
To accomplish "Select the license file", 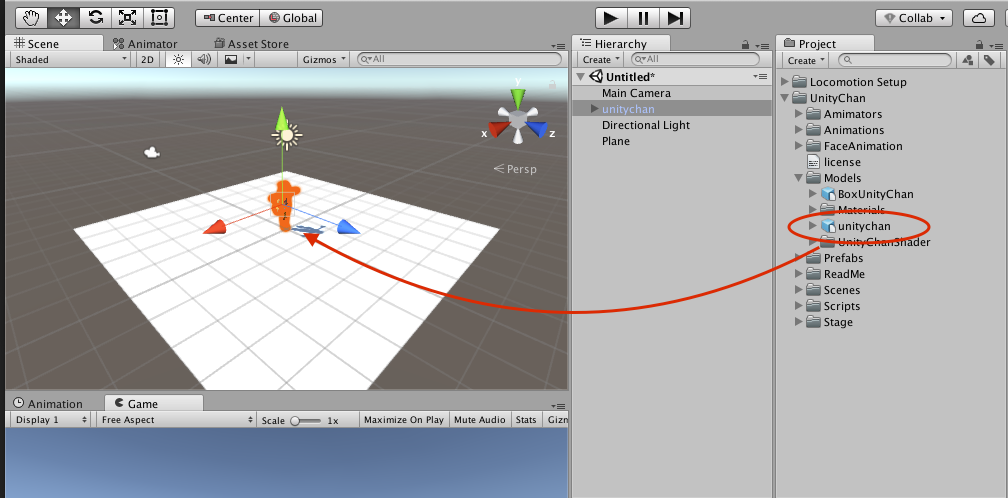I will click(x=834, y=162).
